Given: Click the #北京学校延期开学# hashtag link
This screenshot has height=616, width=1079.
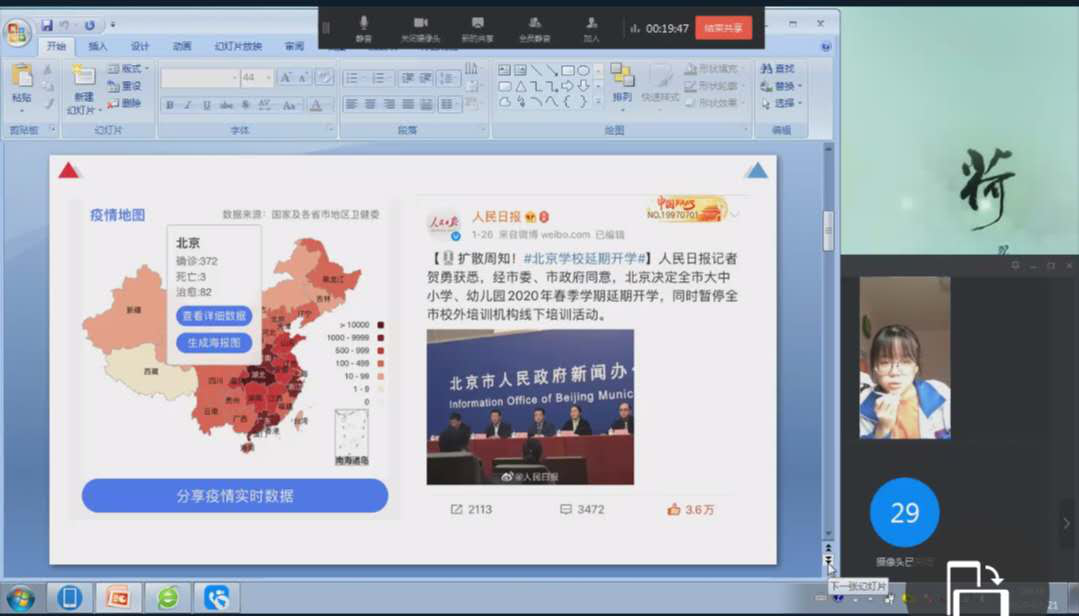Looking at the screenshot, I should 585,259.
